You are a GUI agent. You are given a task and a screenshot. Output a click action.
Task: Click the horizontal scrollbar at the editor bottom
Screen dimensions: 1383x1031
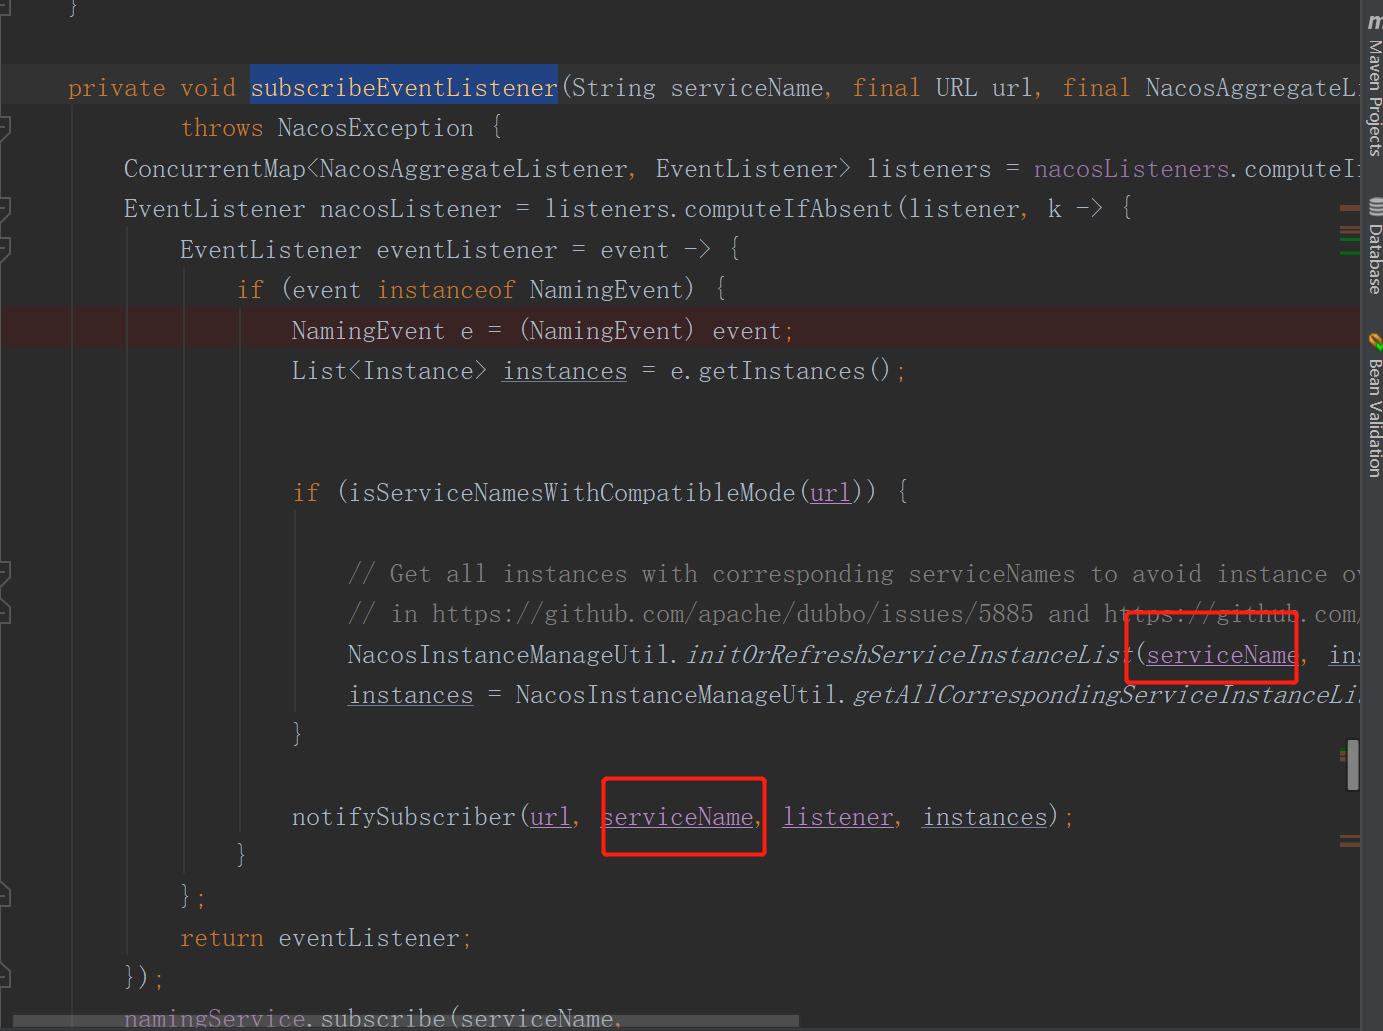(x=405, y=1021)
